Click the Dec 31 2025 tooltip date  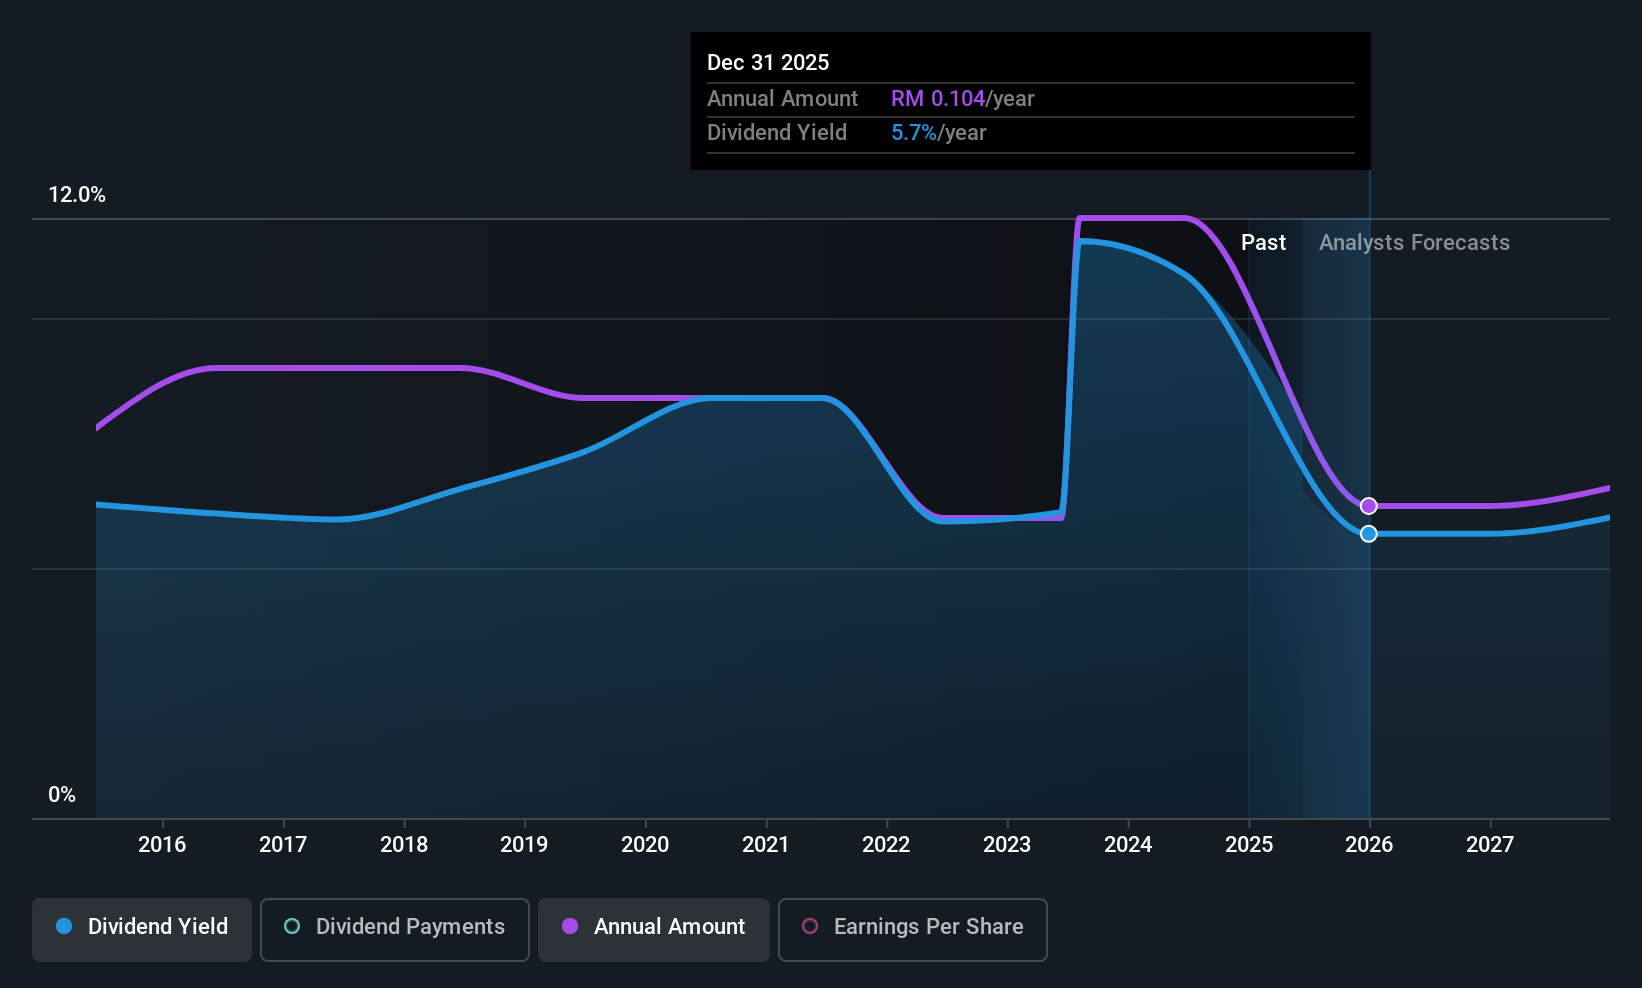768,63
